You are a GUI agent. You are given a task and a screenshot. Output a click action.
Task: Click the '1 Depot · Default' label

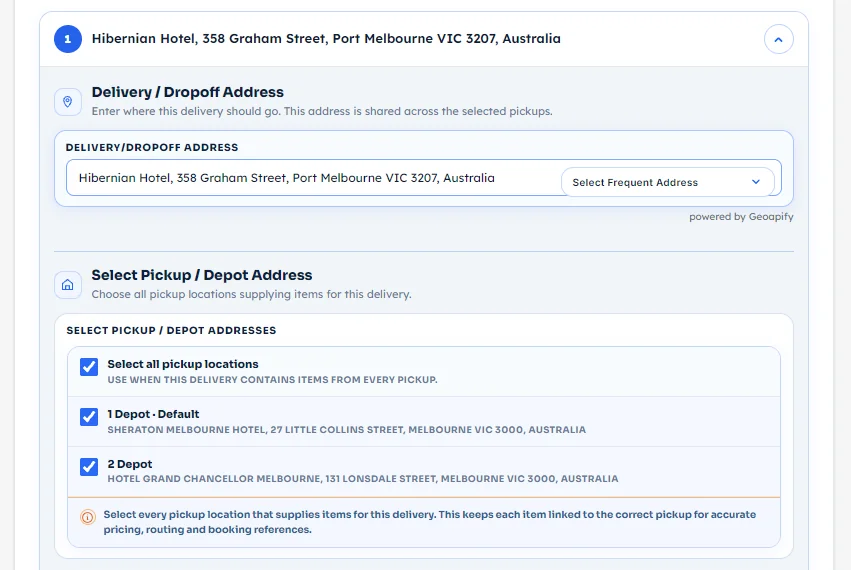pyautogui.click(x=153, y=414)
